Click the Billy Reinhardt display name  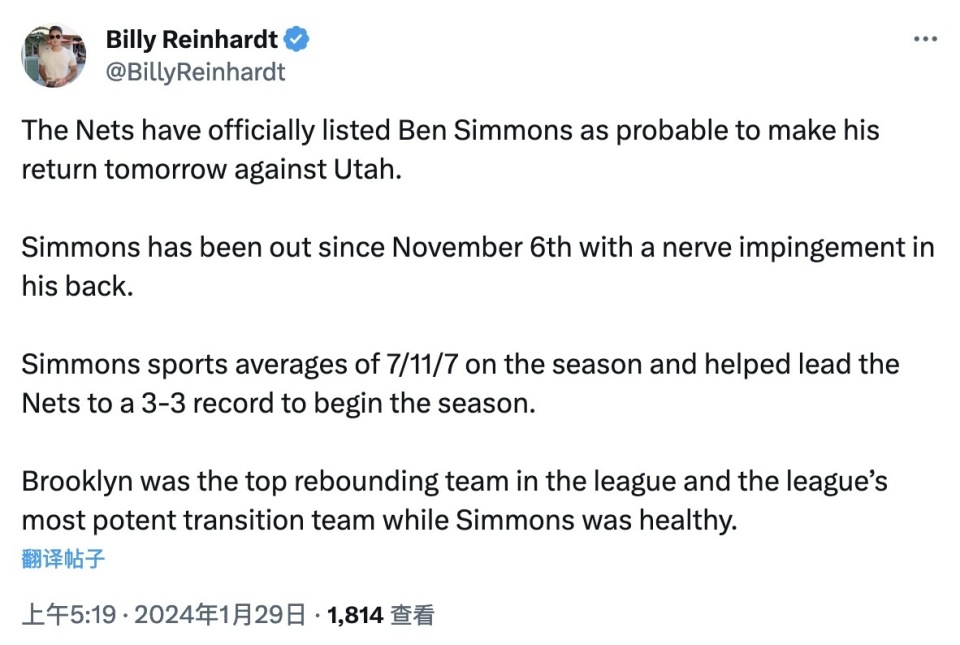point(192,39)
